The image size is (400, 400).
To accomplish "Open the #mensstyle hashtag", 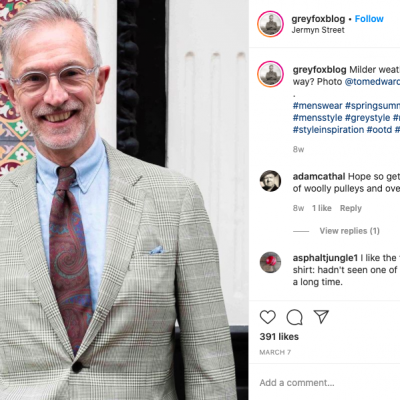I will point(317,118).
